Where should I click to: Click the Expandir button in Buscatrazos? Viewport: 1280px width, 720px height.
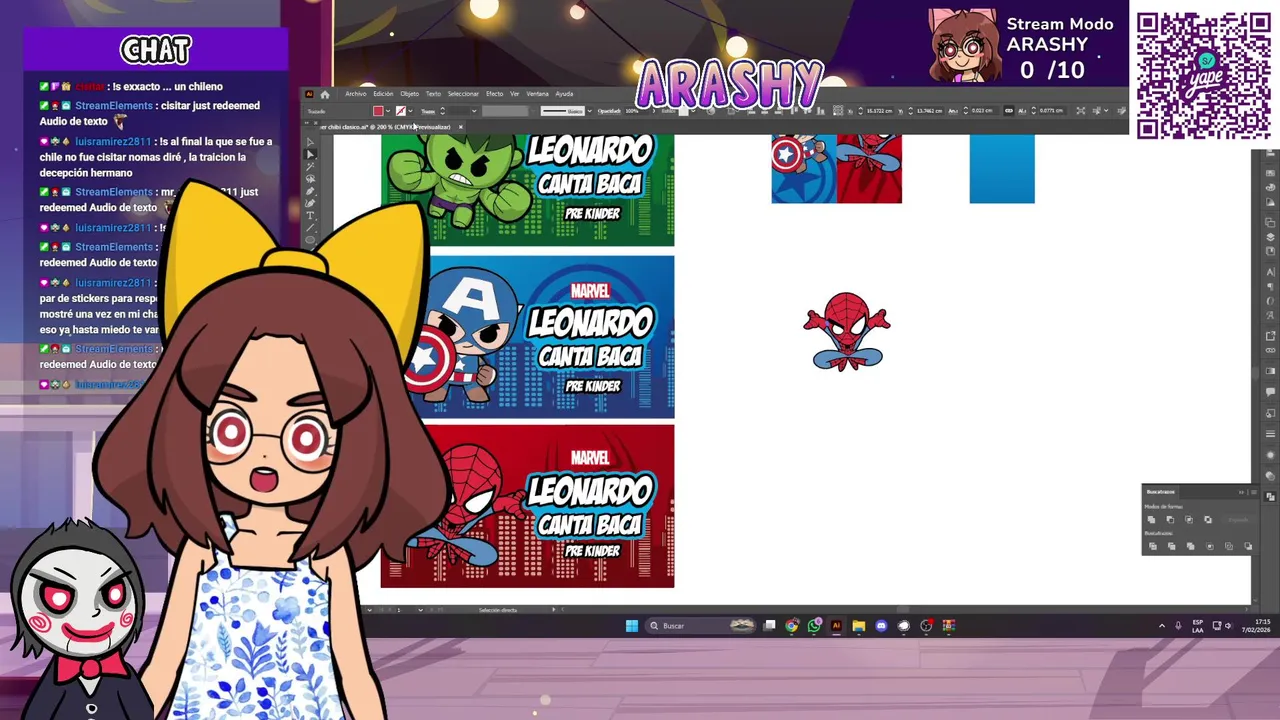(x=1238, y=520)
